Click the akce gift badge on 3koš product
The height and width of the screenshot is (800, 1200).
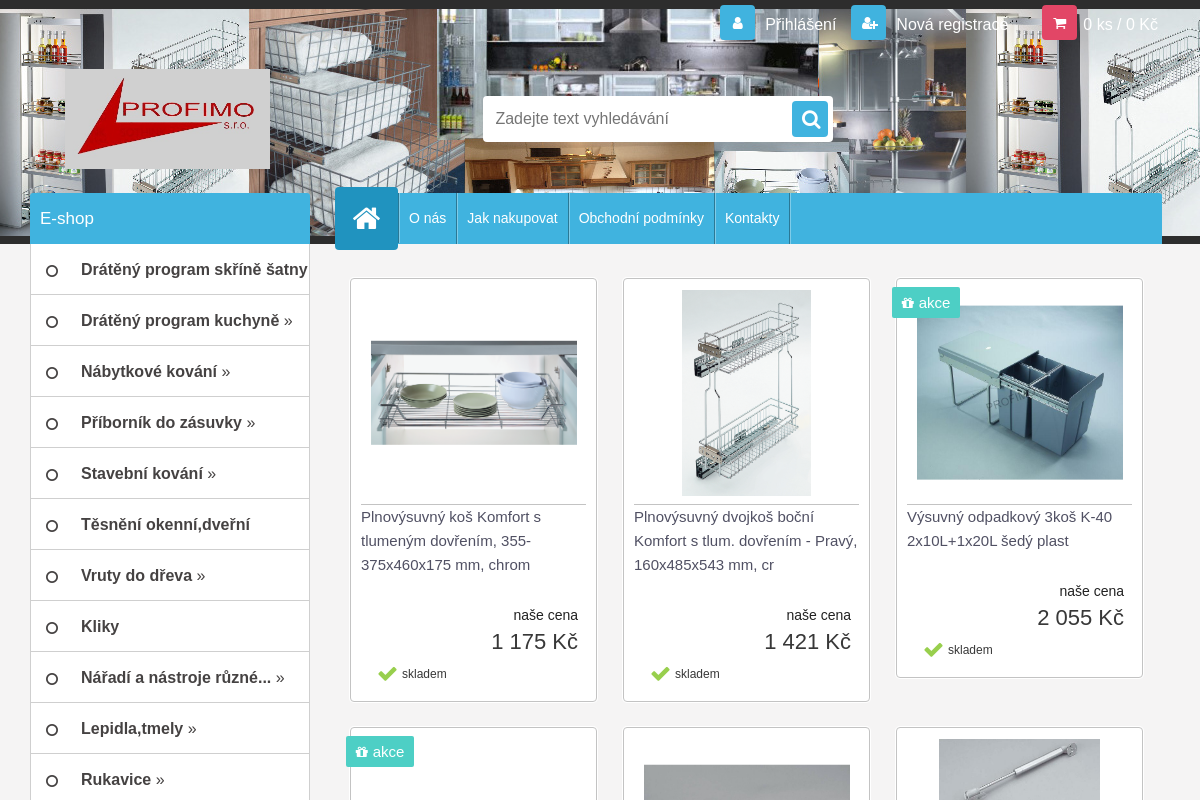[x=925, y=303]
